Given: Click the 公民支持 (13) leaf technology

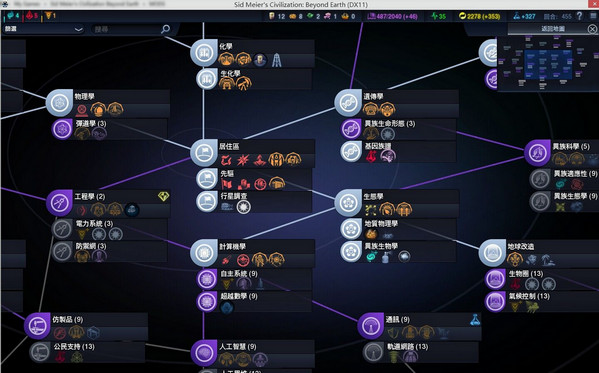Looking at the screenshot, I should coord(87,352).
